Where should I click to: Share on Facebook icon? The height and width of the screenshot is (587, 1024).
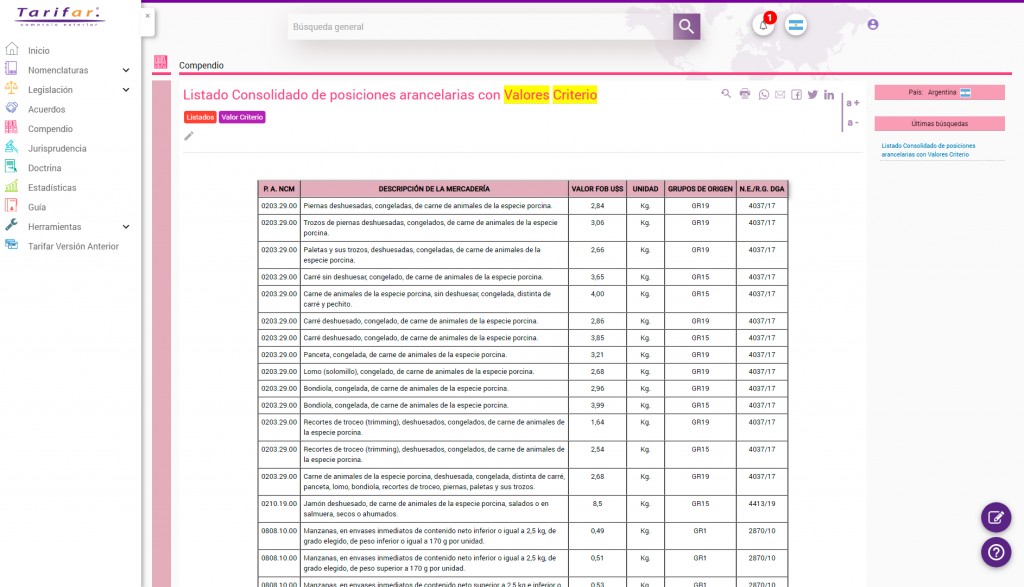(x=797, y=95)
